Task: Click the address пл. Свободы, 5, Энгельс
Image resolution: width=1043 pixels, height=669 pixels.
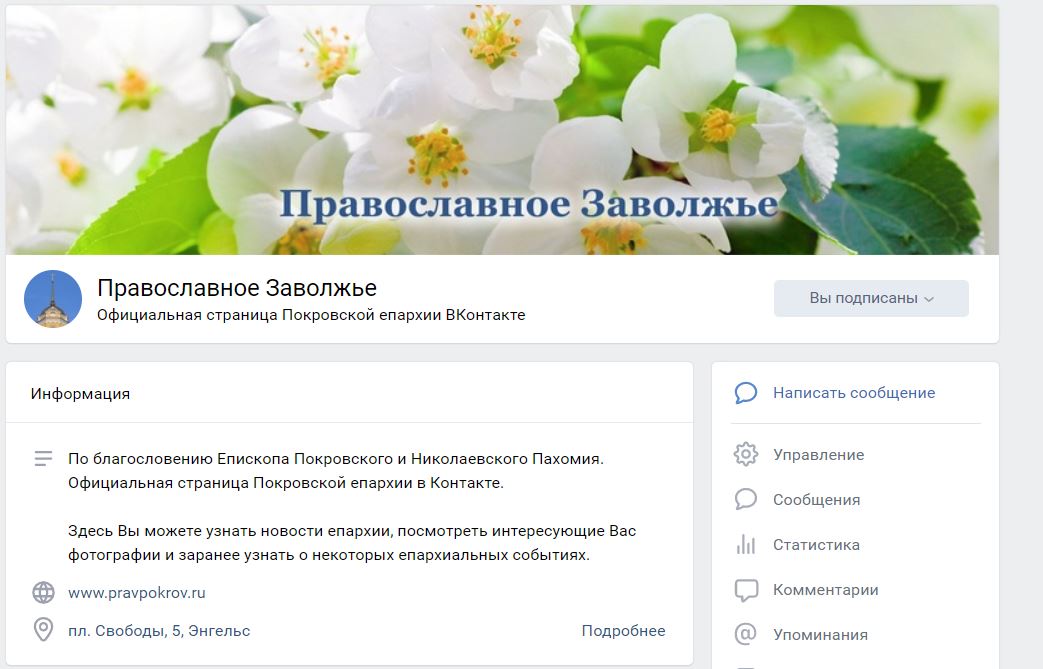Action: (159, 630)
